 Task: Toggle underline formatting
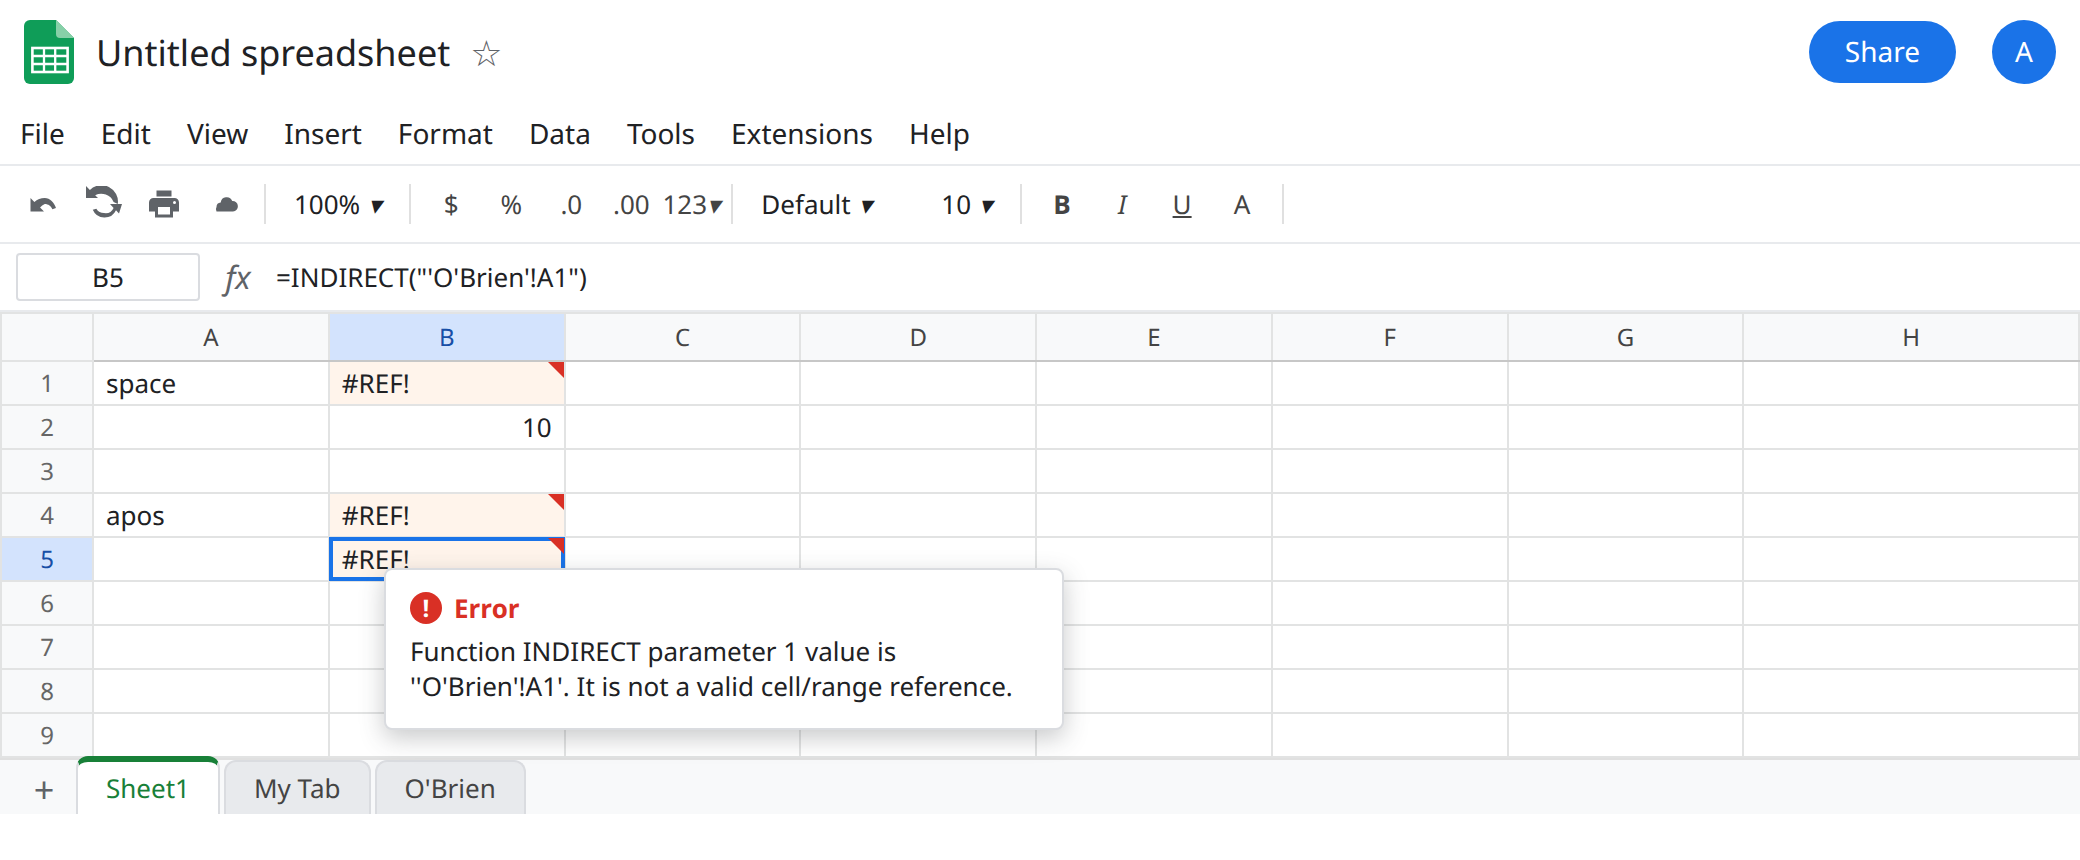pyautogui.click(x=1182, y=205)
